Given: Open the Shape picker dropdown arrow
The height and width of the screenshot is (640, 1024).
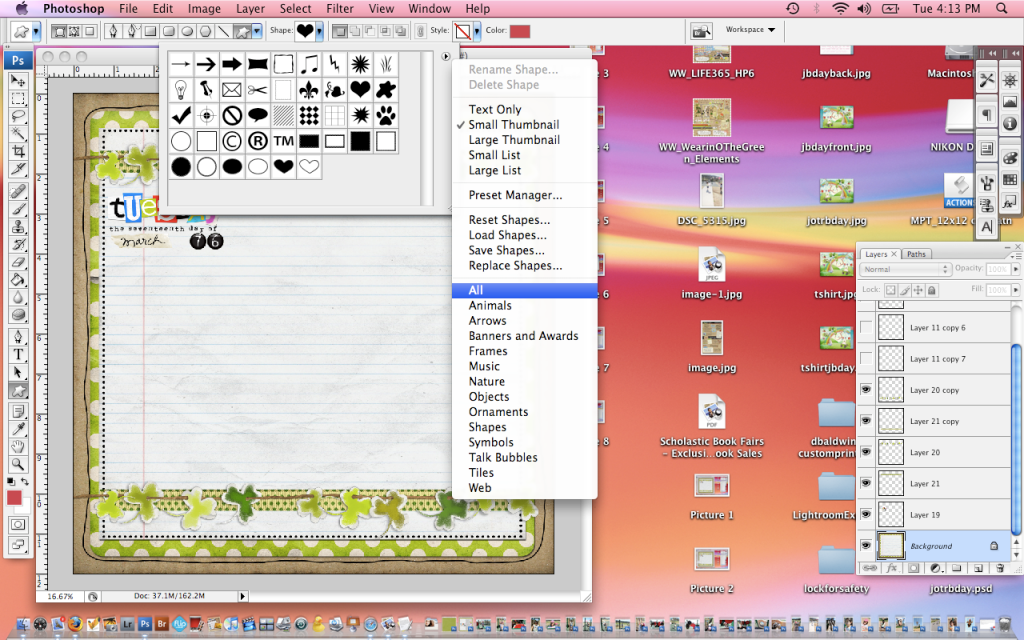Looking at the screenshot, I should click(x=319, y=31).
